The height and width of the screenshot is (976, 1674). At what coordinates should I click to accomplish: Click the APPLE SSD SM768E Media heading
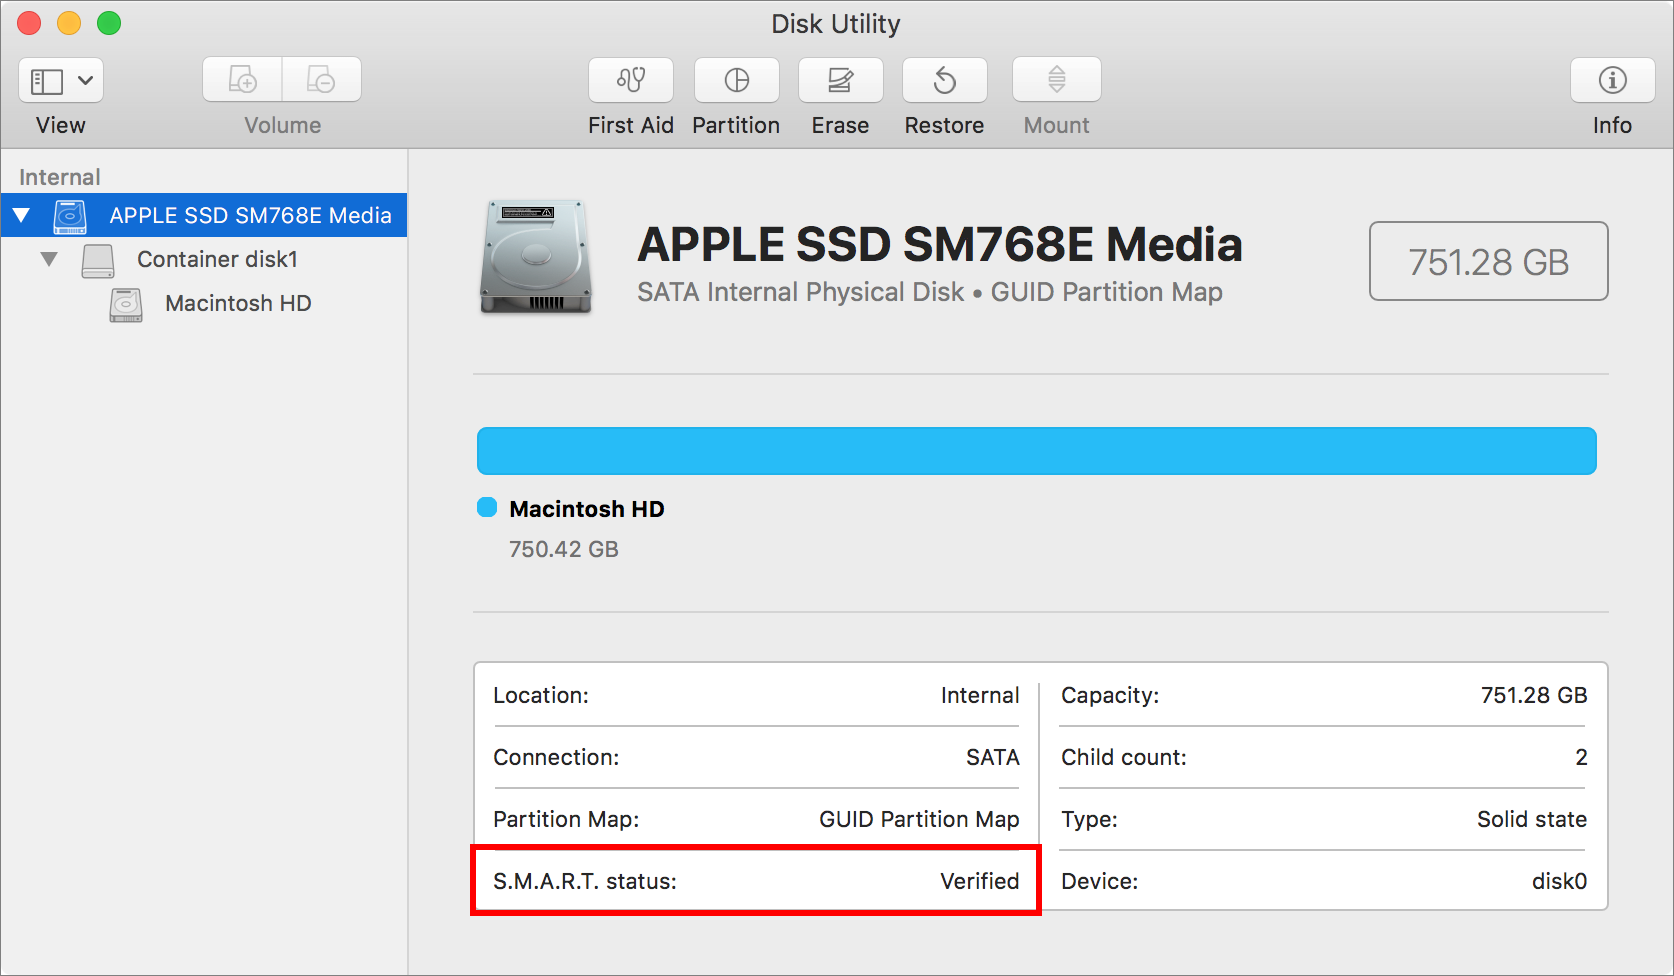[x=940, y=245]
